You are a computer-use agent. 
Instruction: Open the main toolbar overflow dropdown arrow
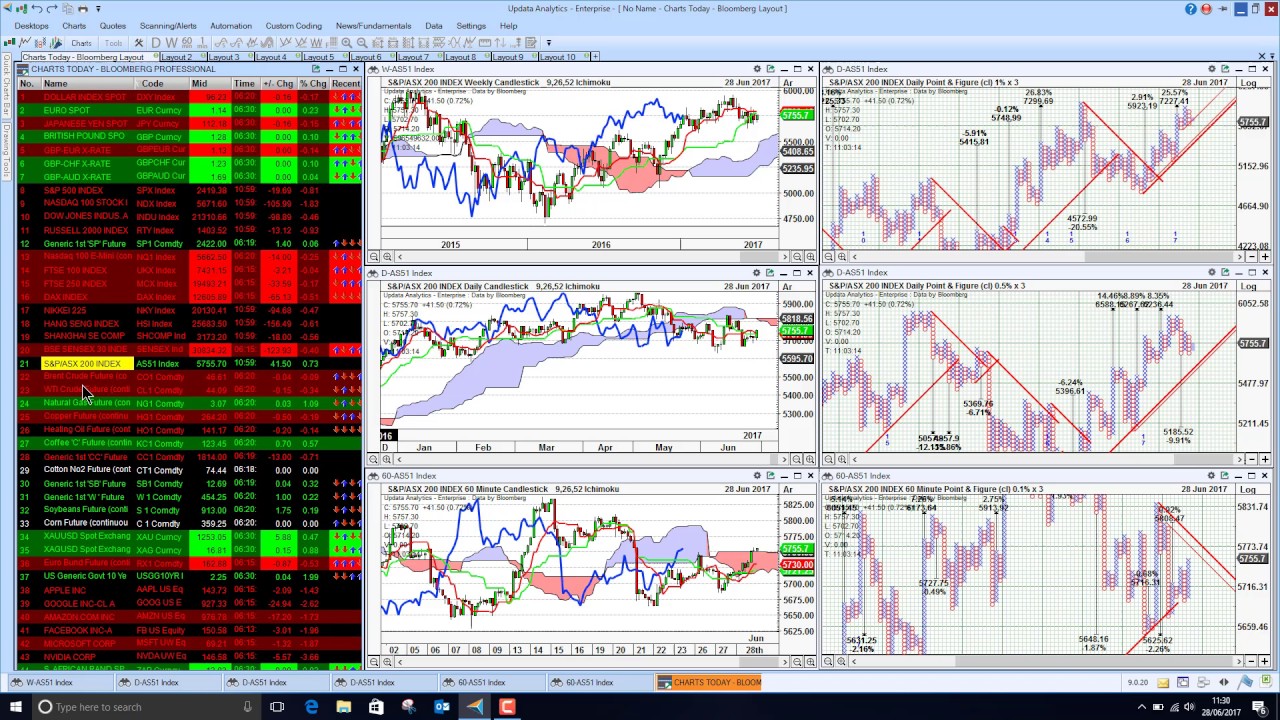548,43
